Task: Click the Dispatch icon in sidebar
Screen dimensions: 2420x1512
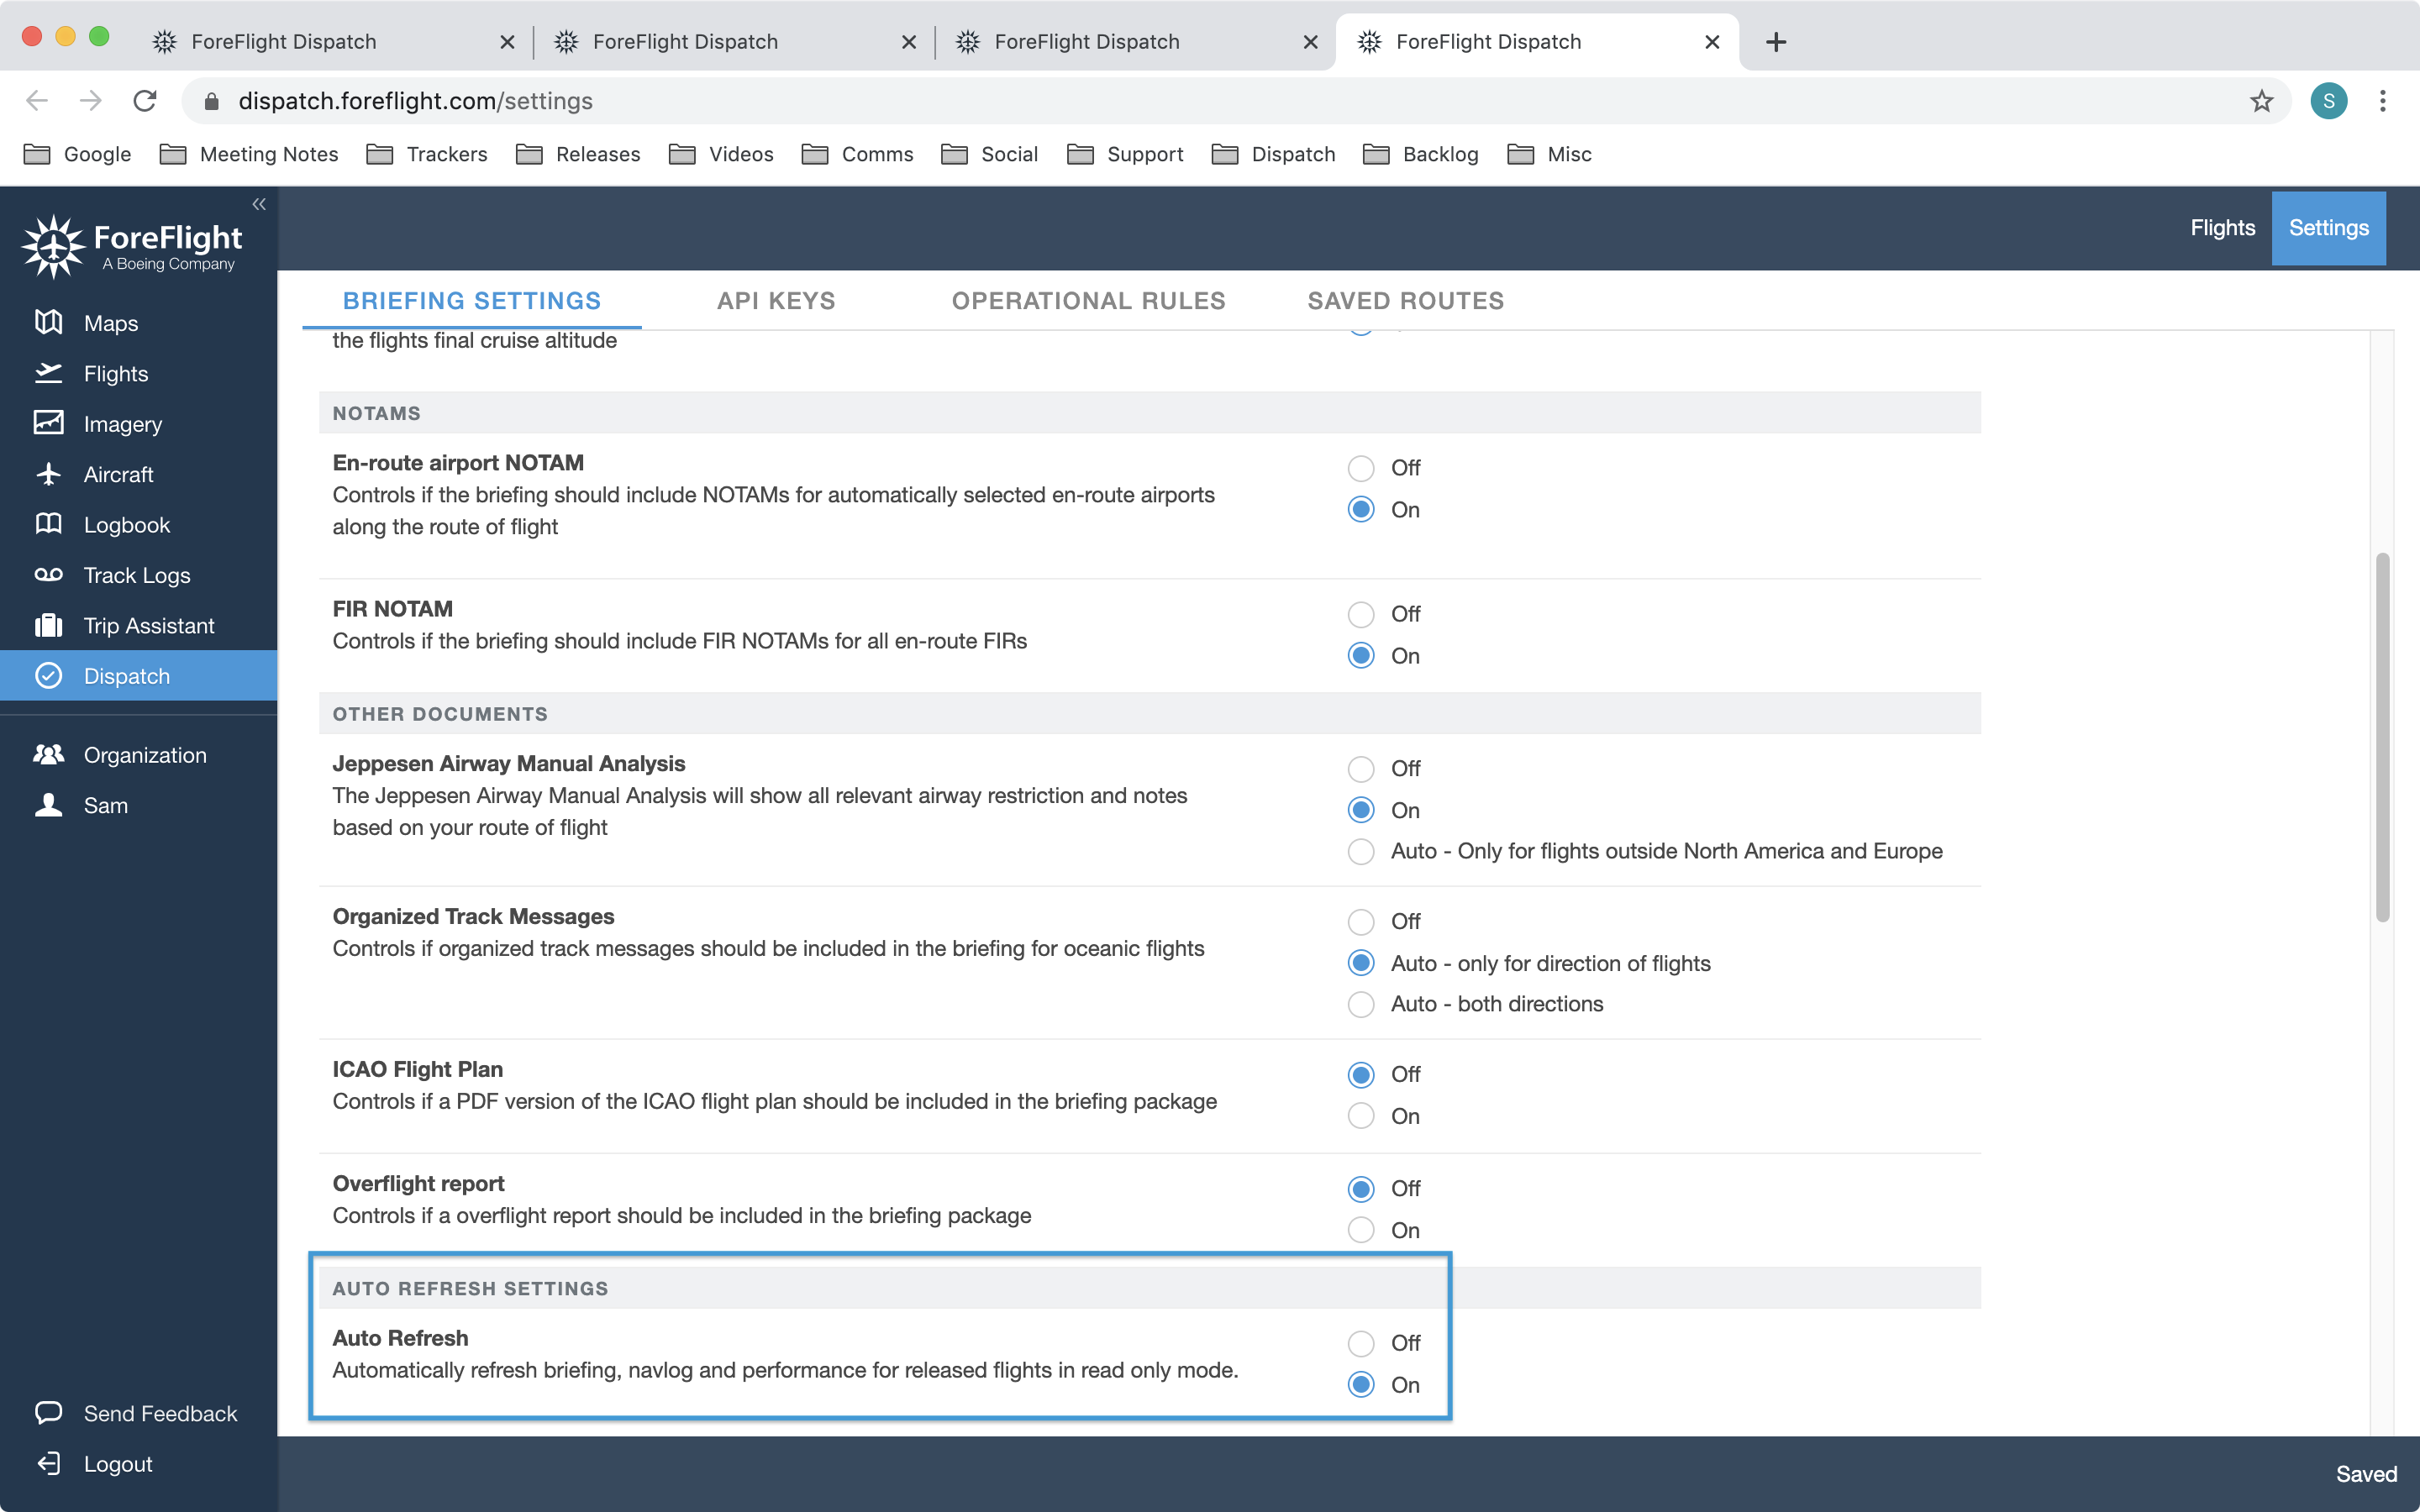Action: click(x=47, y=676)
